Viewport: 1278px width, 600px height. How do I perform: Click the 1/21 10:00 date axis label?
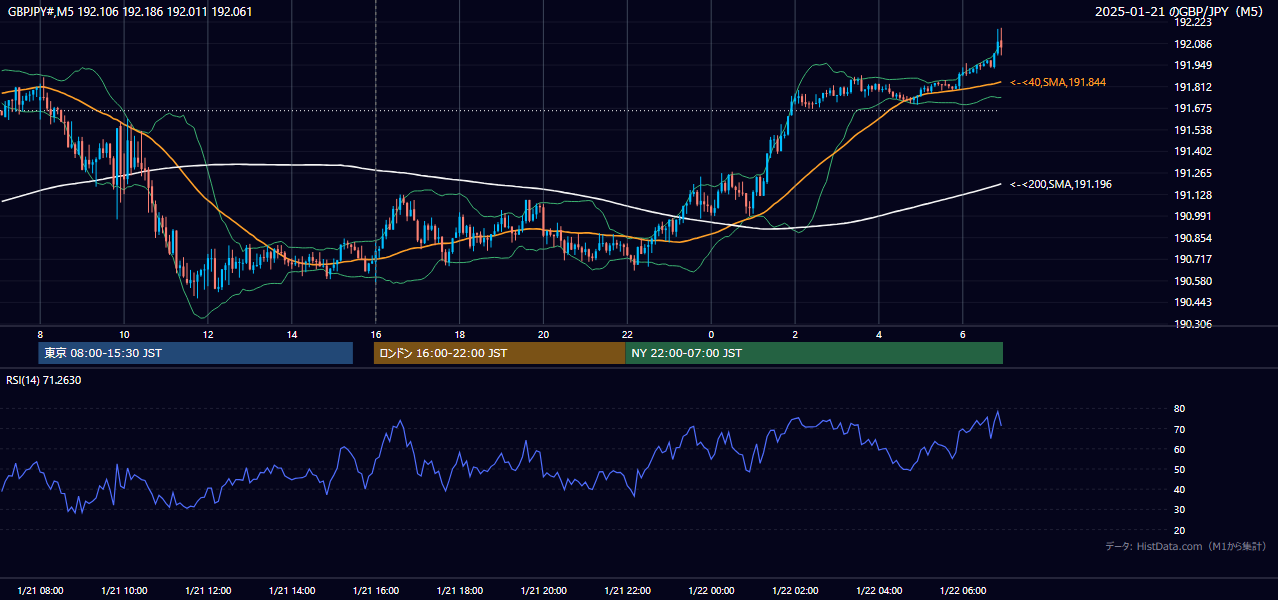[x=124, y=591]
